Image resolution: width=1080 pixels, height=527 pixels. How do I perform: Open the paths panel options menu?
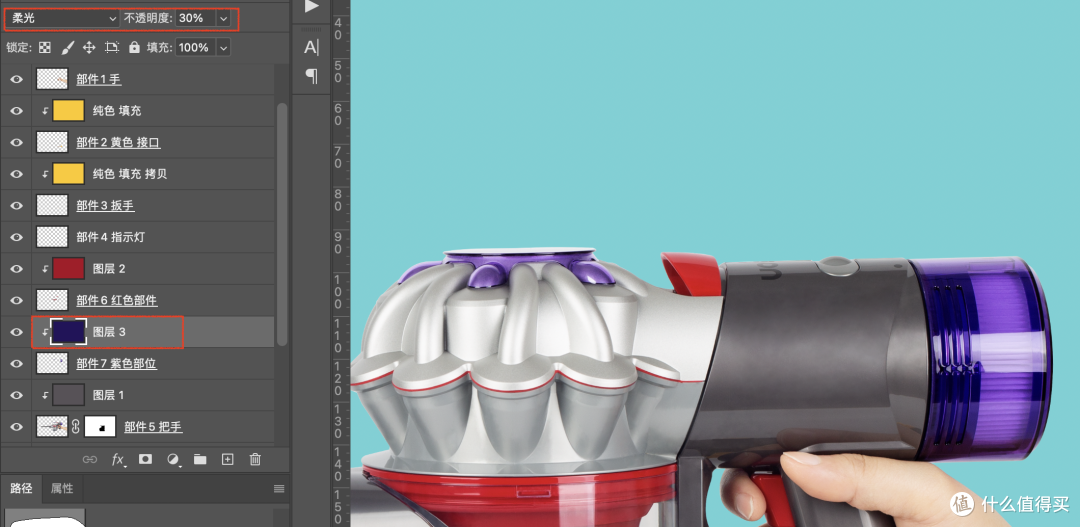[x=279, y=488]
